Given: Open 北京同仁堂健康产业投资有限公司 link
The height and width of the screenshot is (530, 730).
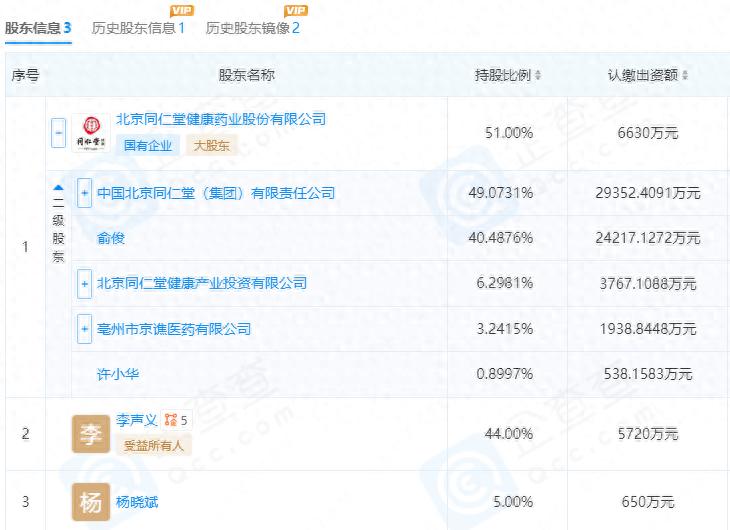Looking at the screenshot, I should click(x=202, y=283).
